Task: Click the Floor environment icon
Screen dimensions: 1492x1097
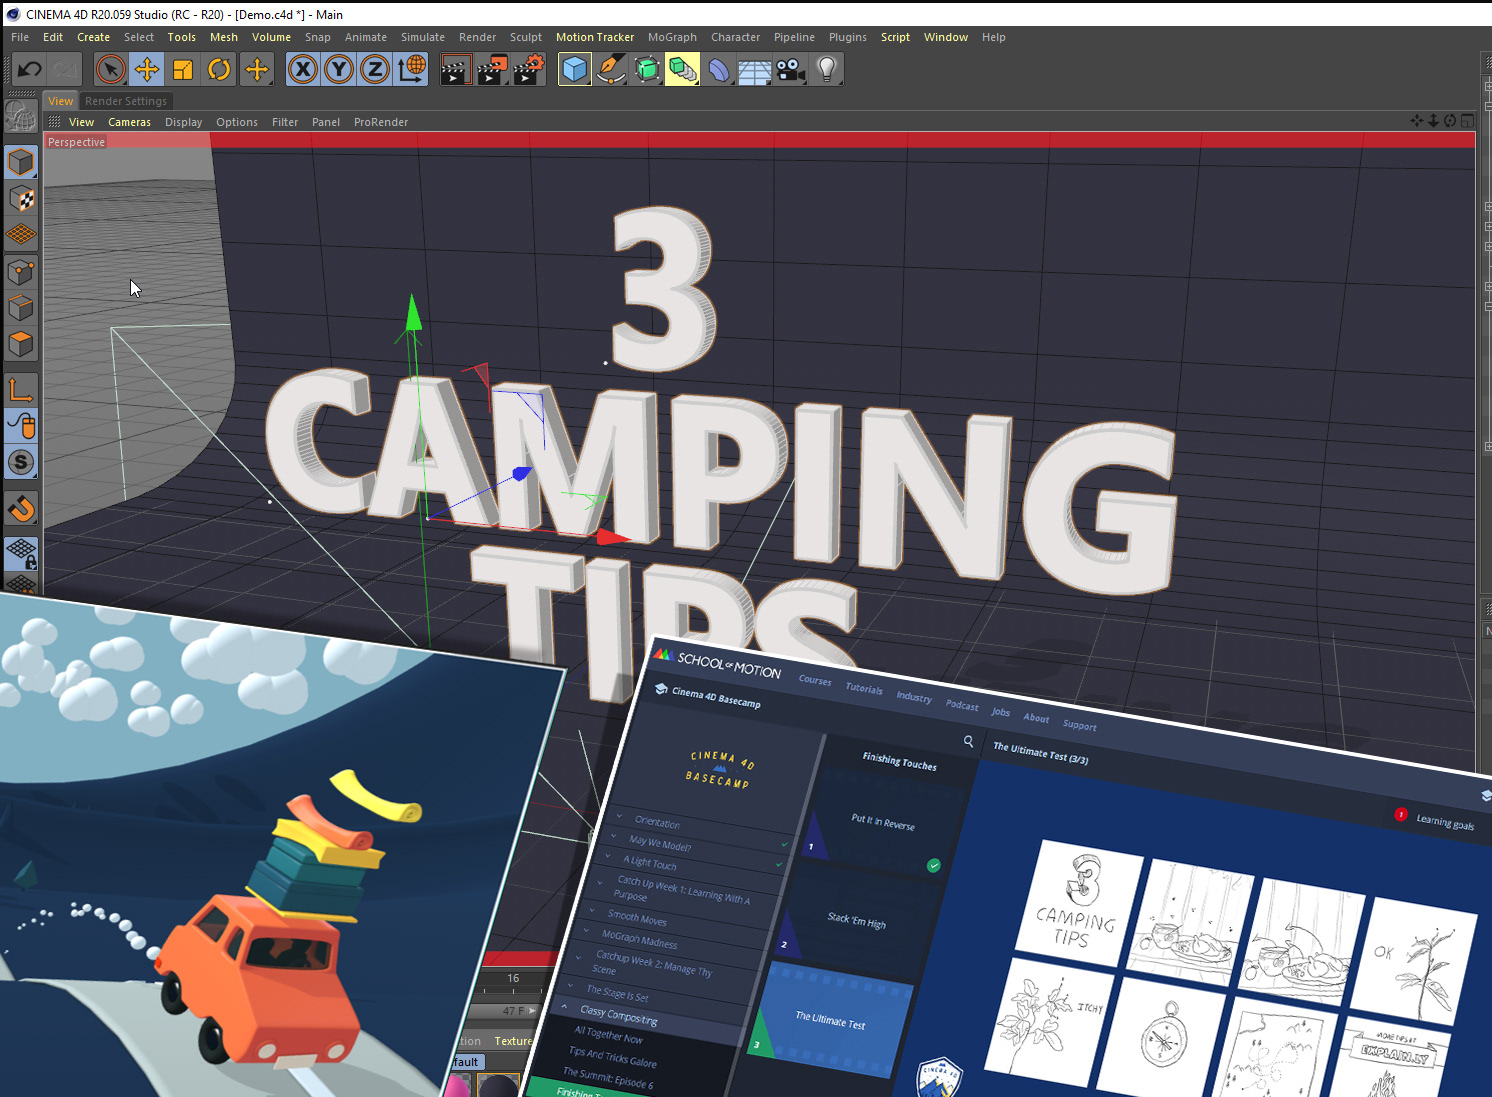Action: coord(755,69)
